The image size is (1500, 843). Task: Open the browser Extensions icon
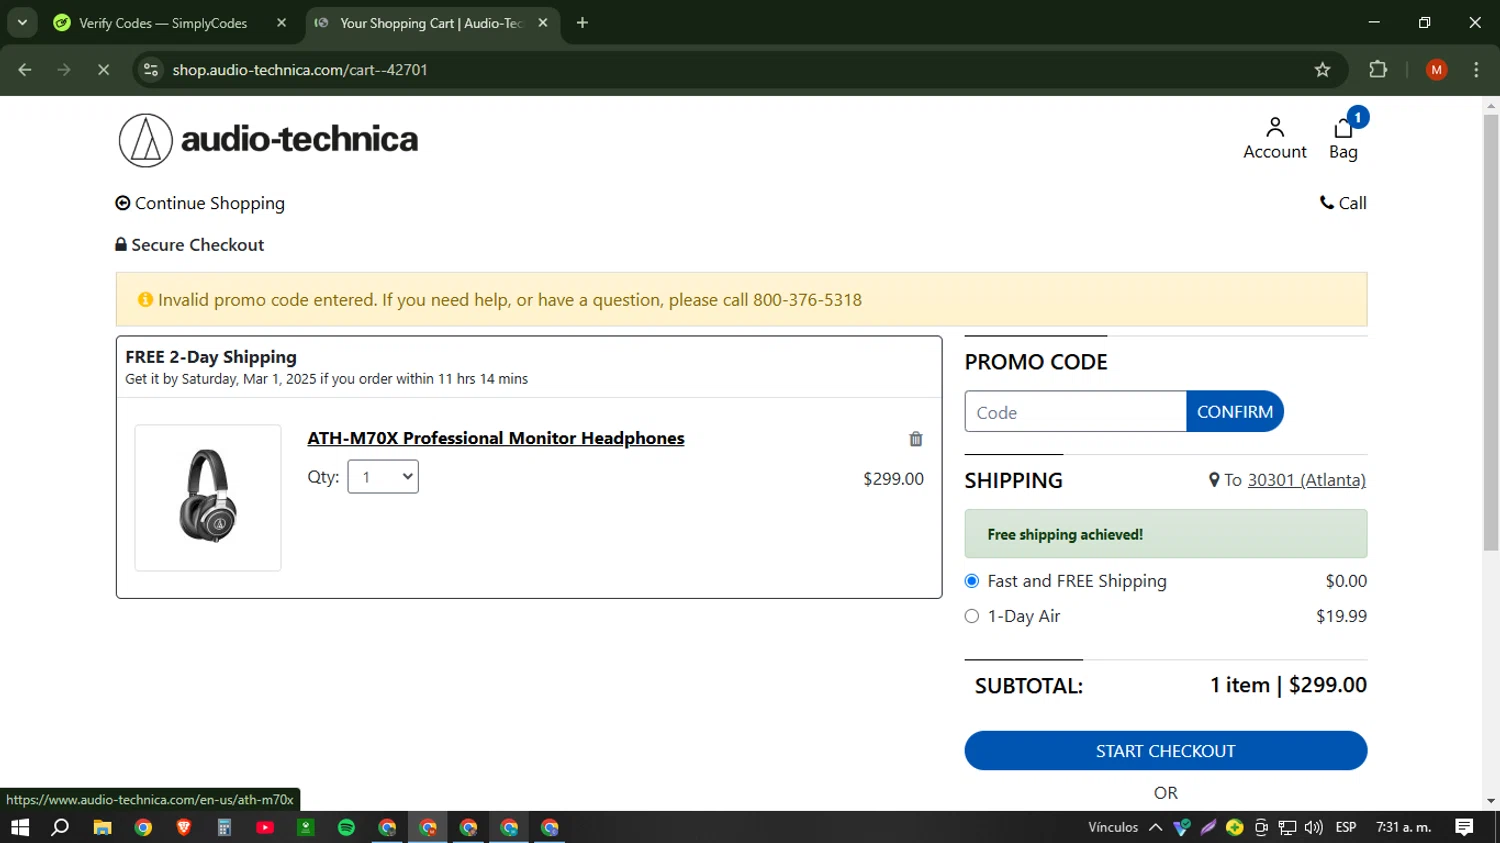click(x=1378, y=70)
